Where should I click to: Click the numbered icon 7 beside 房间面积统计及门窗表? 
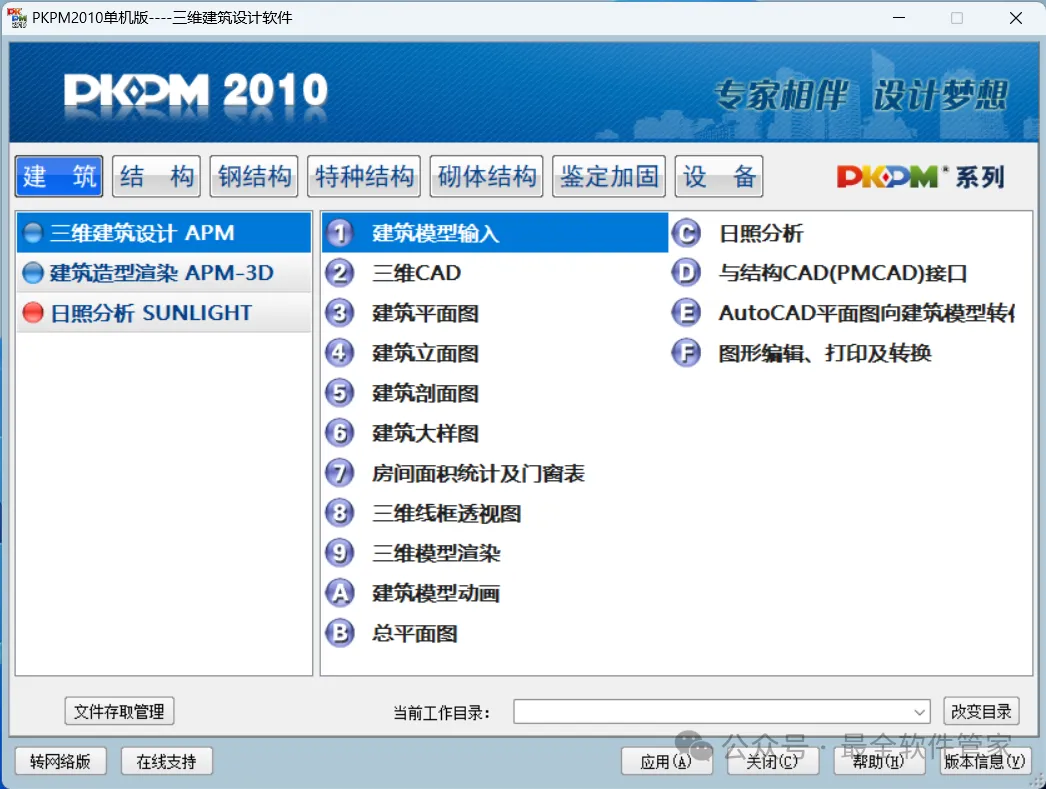tap(340, 473)
